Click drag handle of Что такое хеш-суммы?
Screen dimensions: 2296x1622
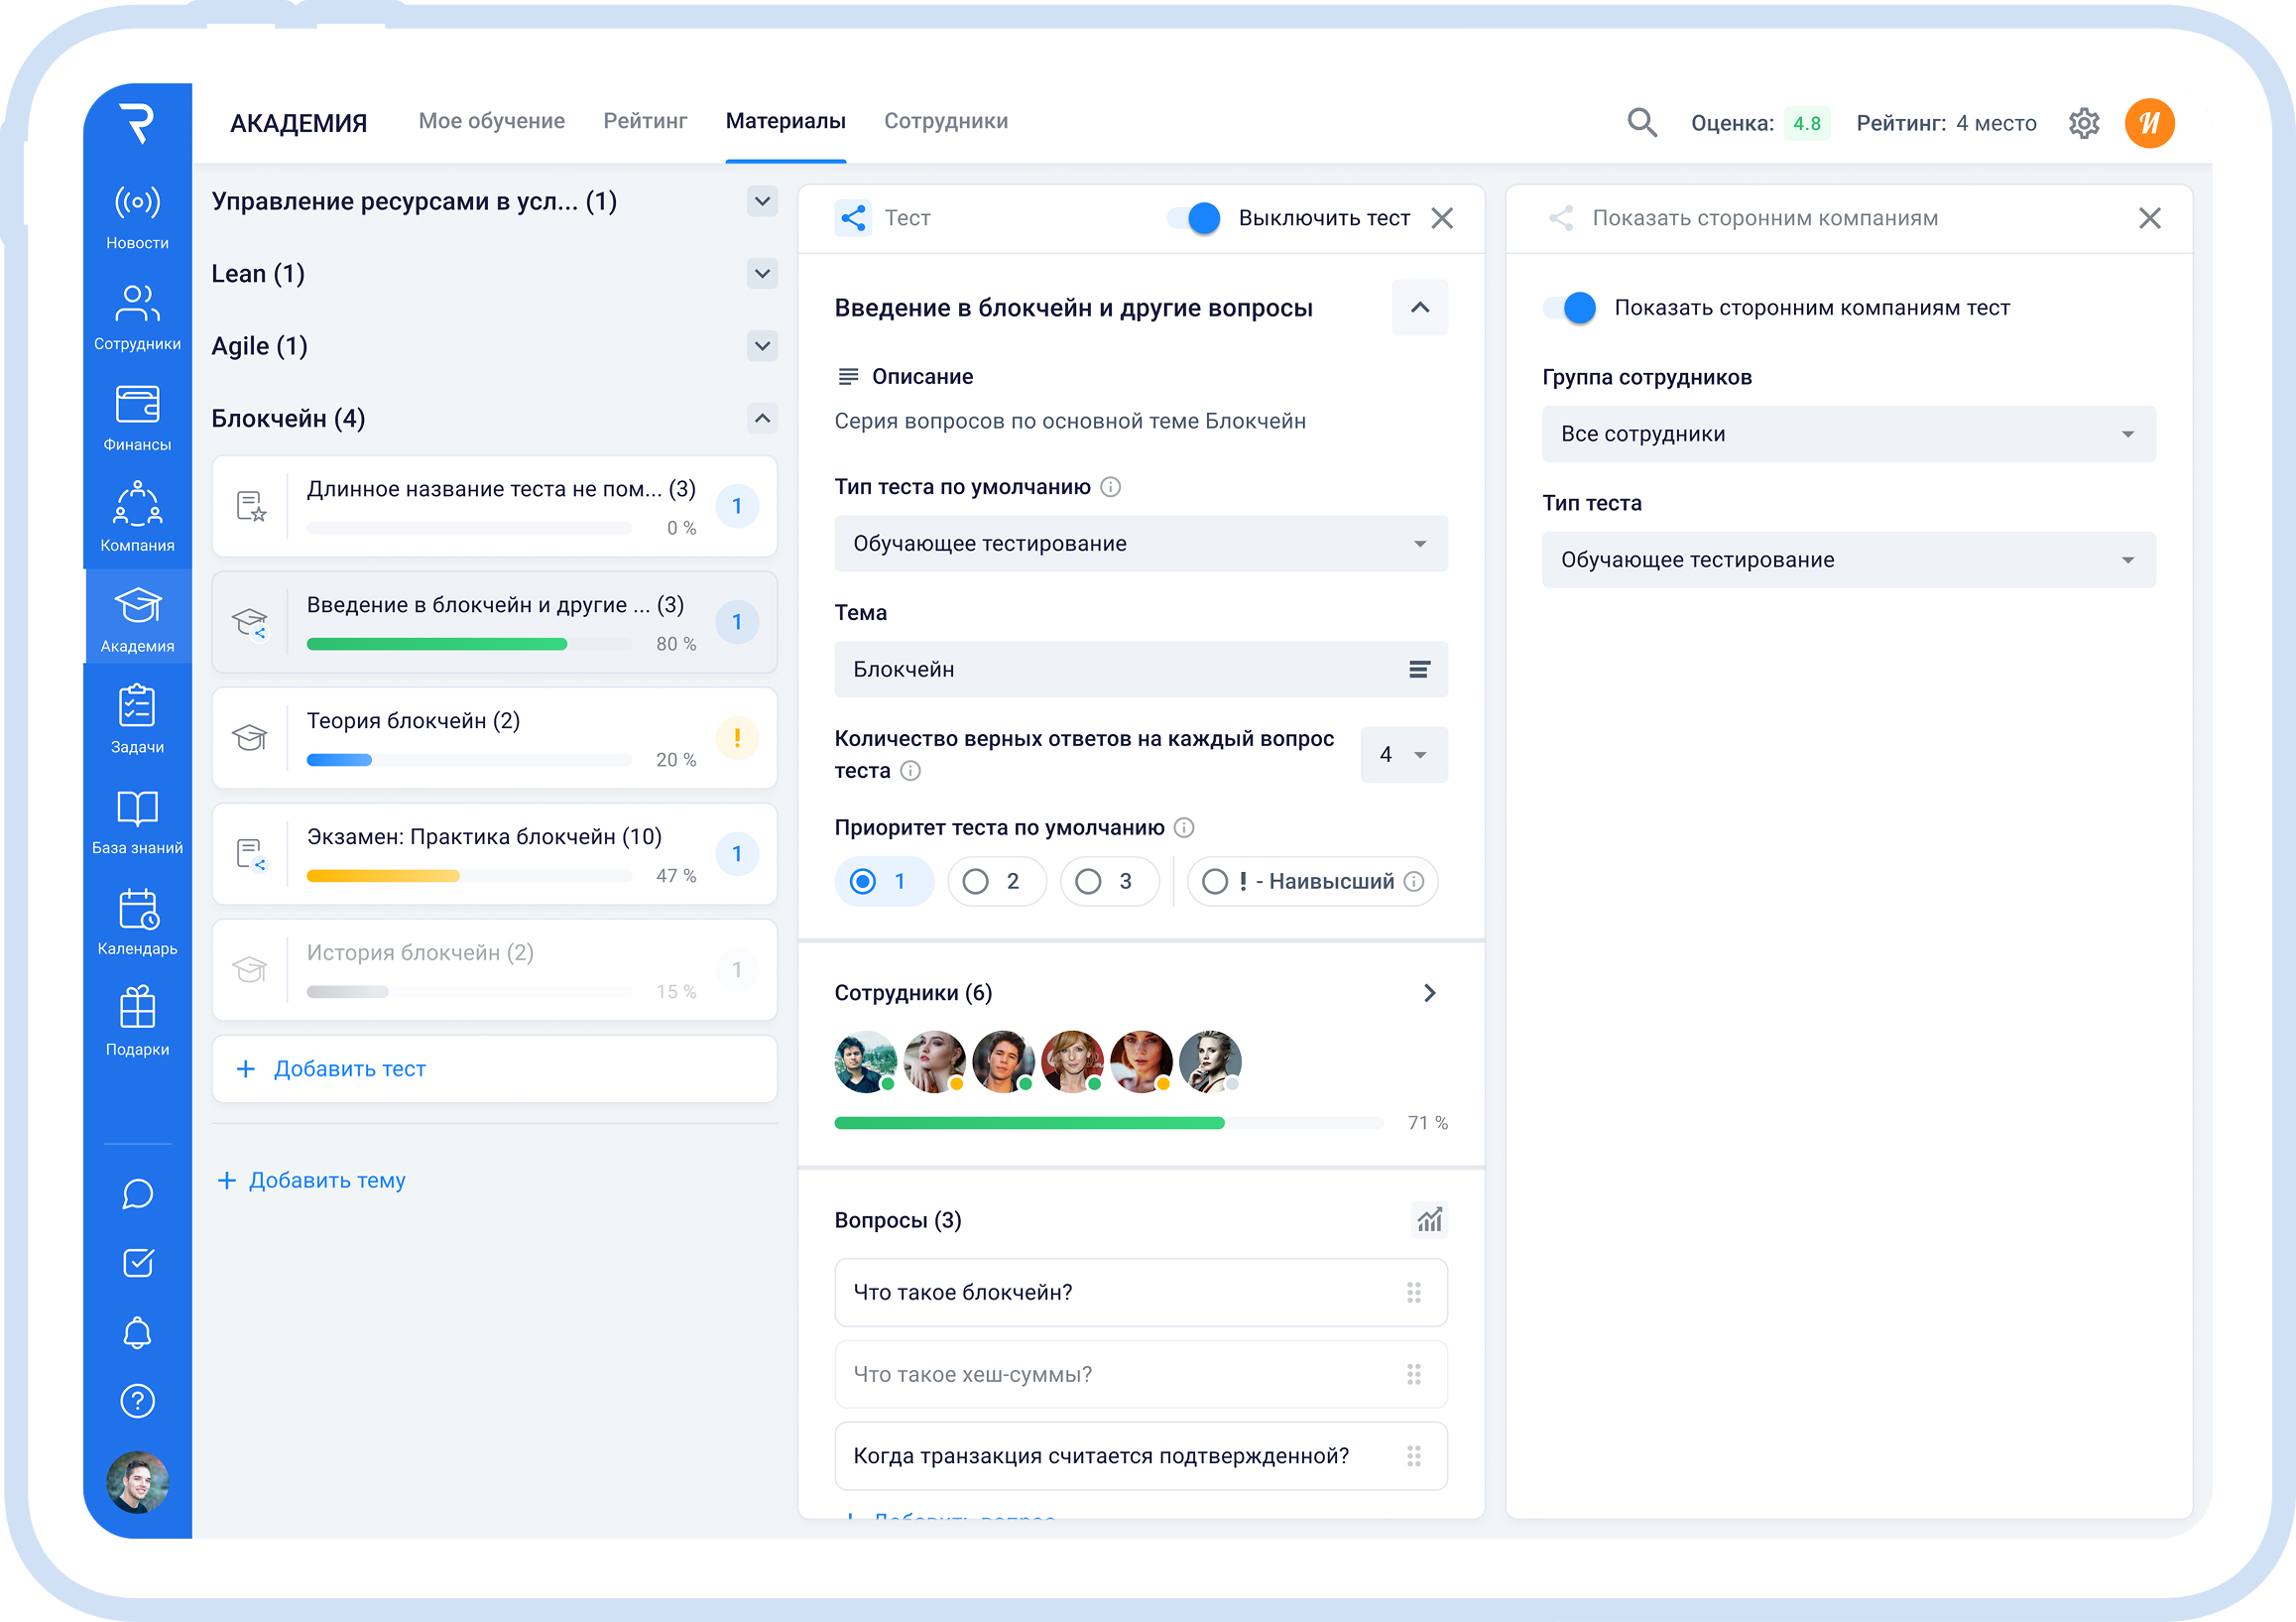pyautogui.click(x=1414, y=1374)
